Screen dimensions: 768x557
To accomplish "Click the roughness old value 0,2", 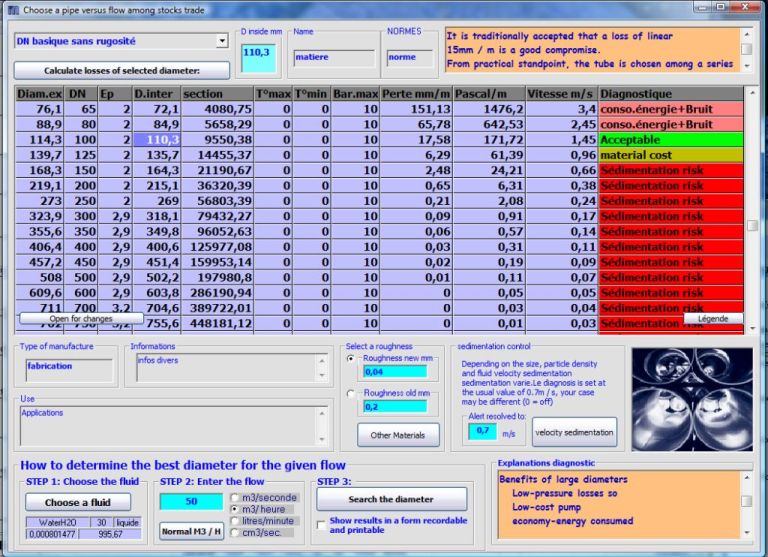I will [x=394, y=407].
